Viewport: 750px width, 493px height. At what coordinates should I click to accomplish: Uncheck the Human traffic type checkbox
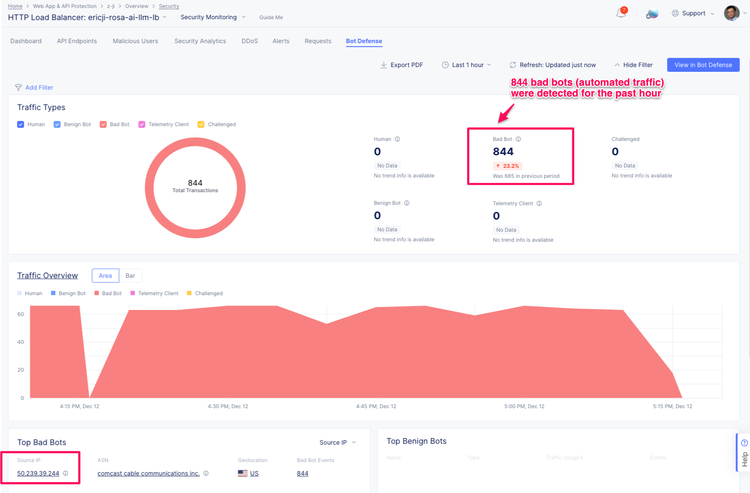pyautogui.click(x=21, y=124)
